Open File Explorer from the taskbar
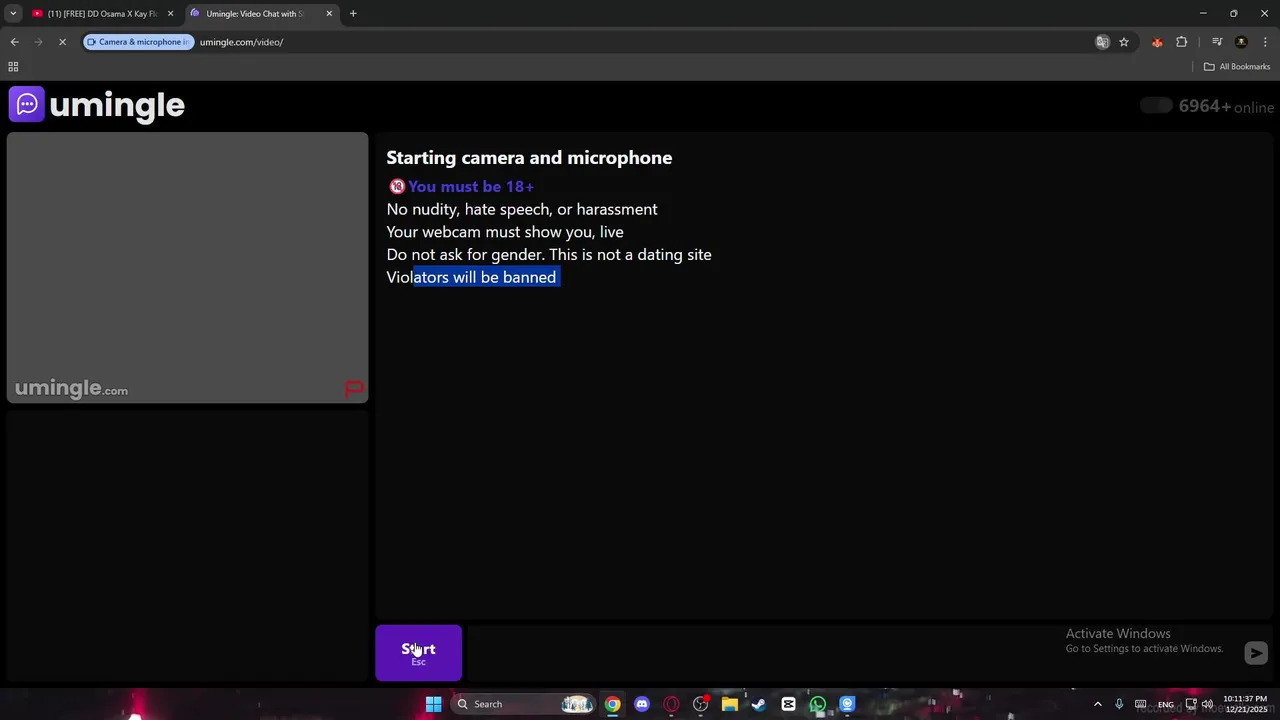This screenshot has width=1280, height=720. [730, 704]
